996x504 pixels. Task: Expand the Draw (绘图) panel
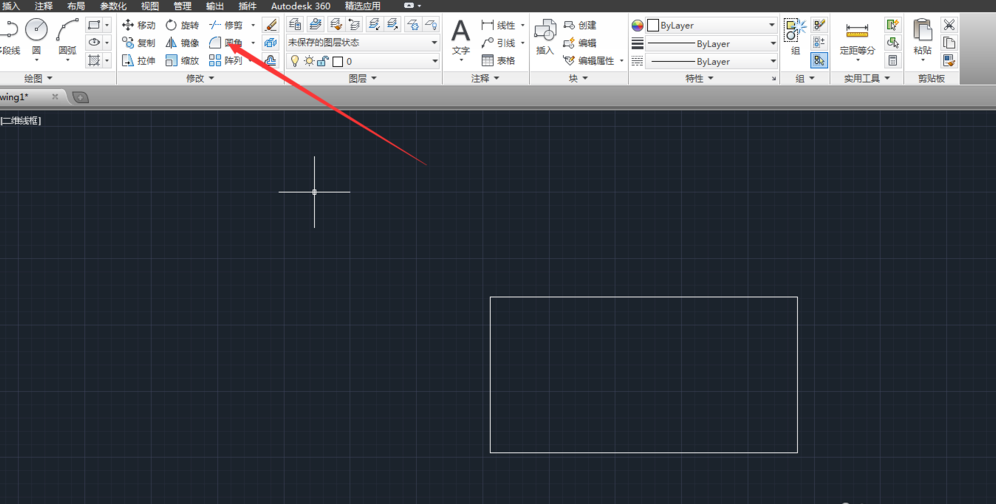38,78
